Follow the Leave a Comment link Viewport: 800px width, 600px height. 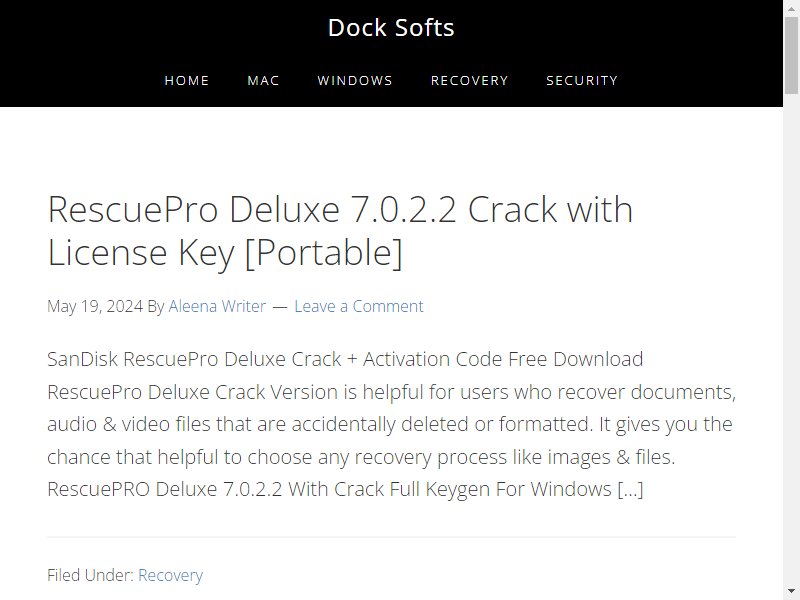pyautogui.click(x=359, y=306)
